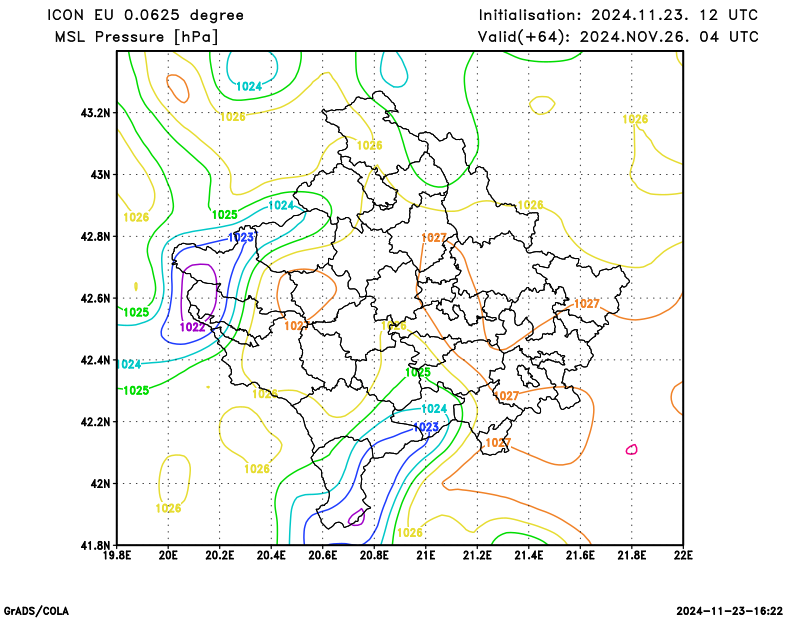Click the "MSL Pressure [hPa]" subtitle
Screen dimensions: 800x618
137,37
